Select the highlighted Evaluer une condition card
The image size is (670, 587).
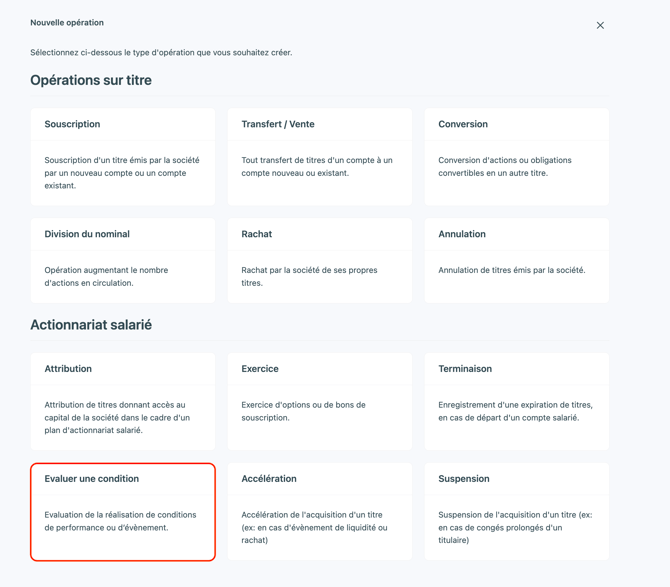pyautogui.click(x=123, y=512)
